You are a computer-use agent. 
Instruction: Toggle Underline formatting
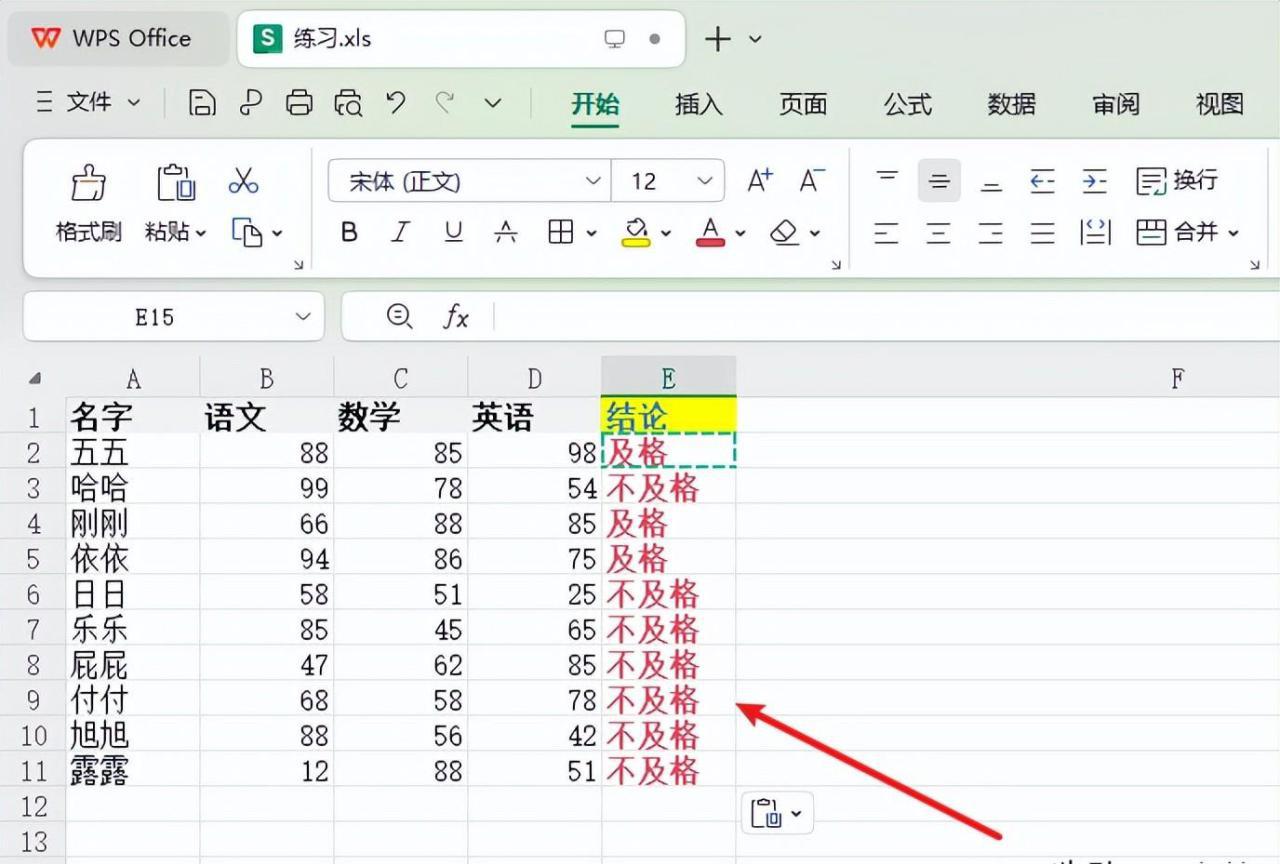pos(454,233)
